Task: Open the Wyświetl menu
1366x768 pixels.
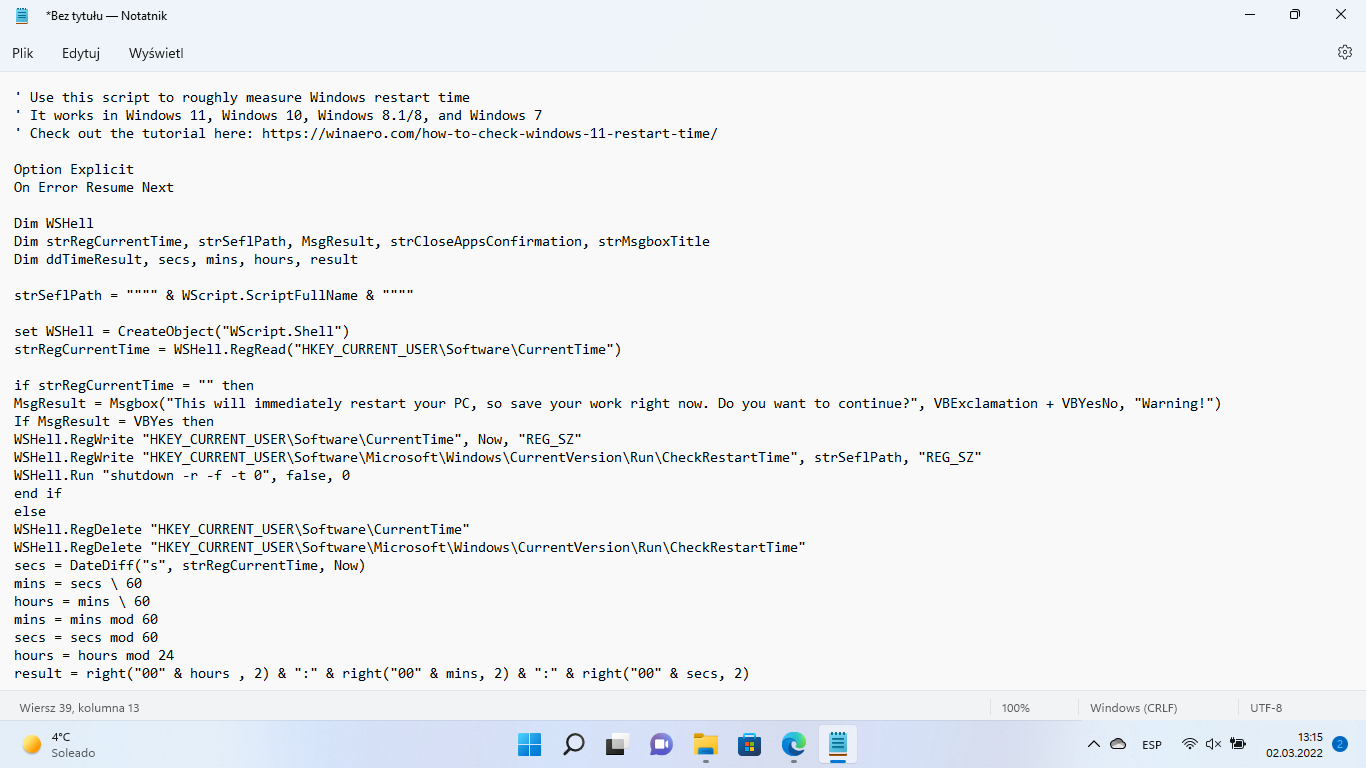Action: click(156, 53)
